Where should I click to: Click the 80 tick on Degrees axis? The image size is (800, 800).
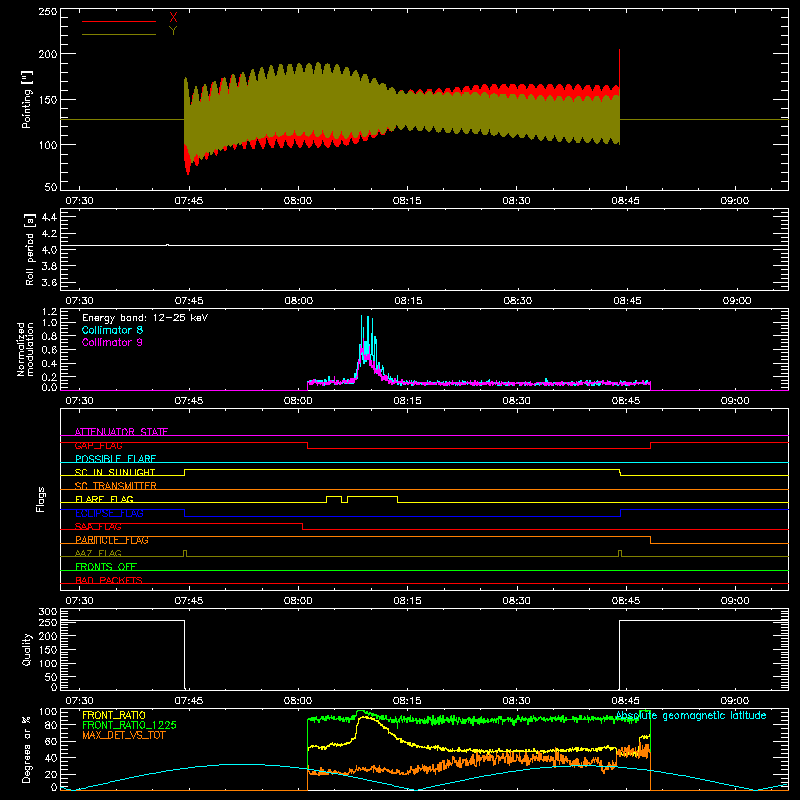click(x=51, y=725)
